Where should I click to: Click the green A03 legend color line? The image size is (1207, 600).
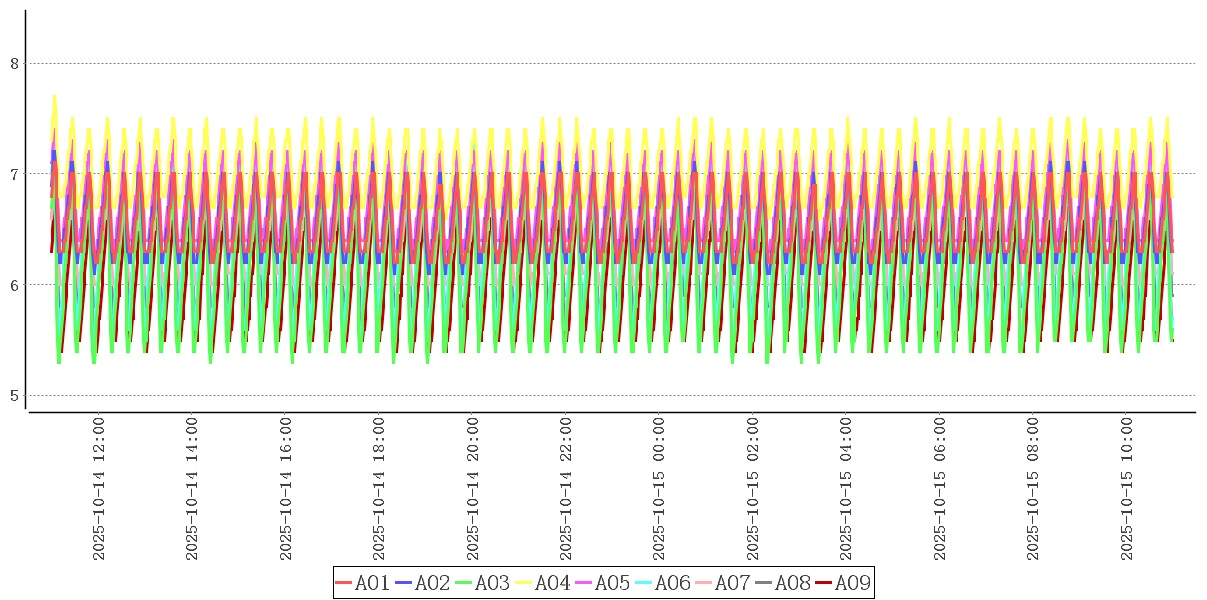pyautogui.click(x=464, y=583)
